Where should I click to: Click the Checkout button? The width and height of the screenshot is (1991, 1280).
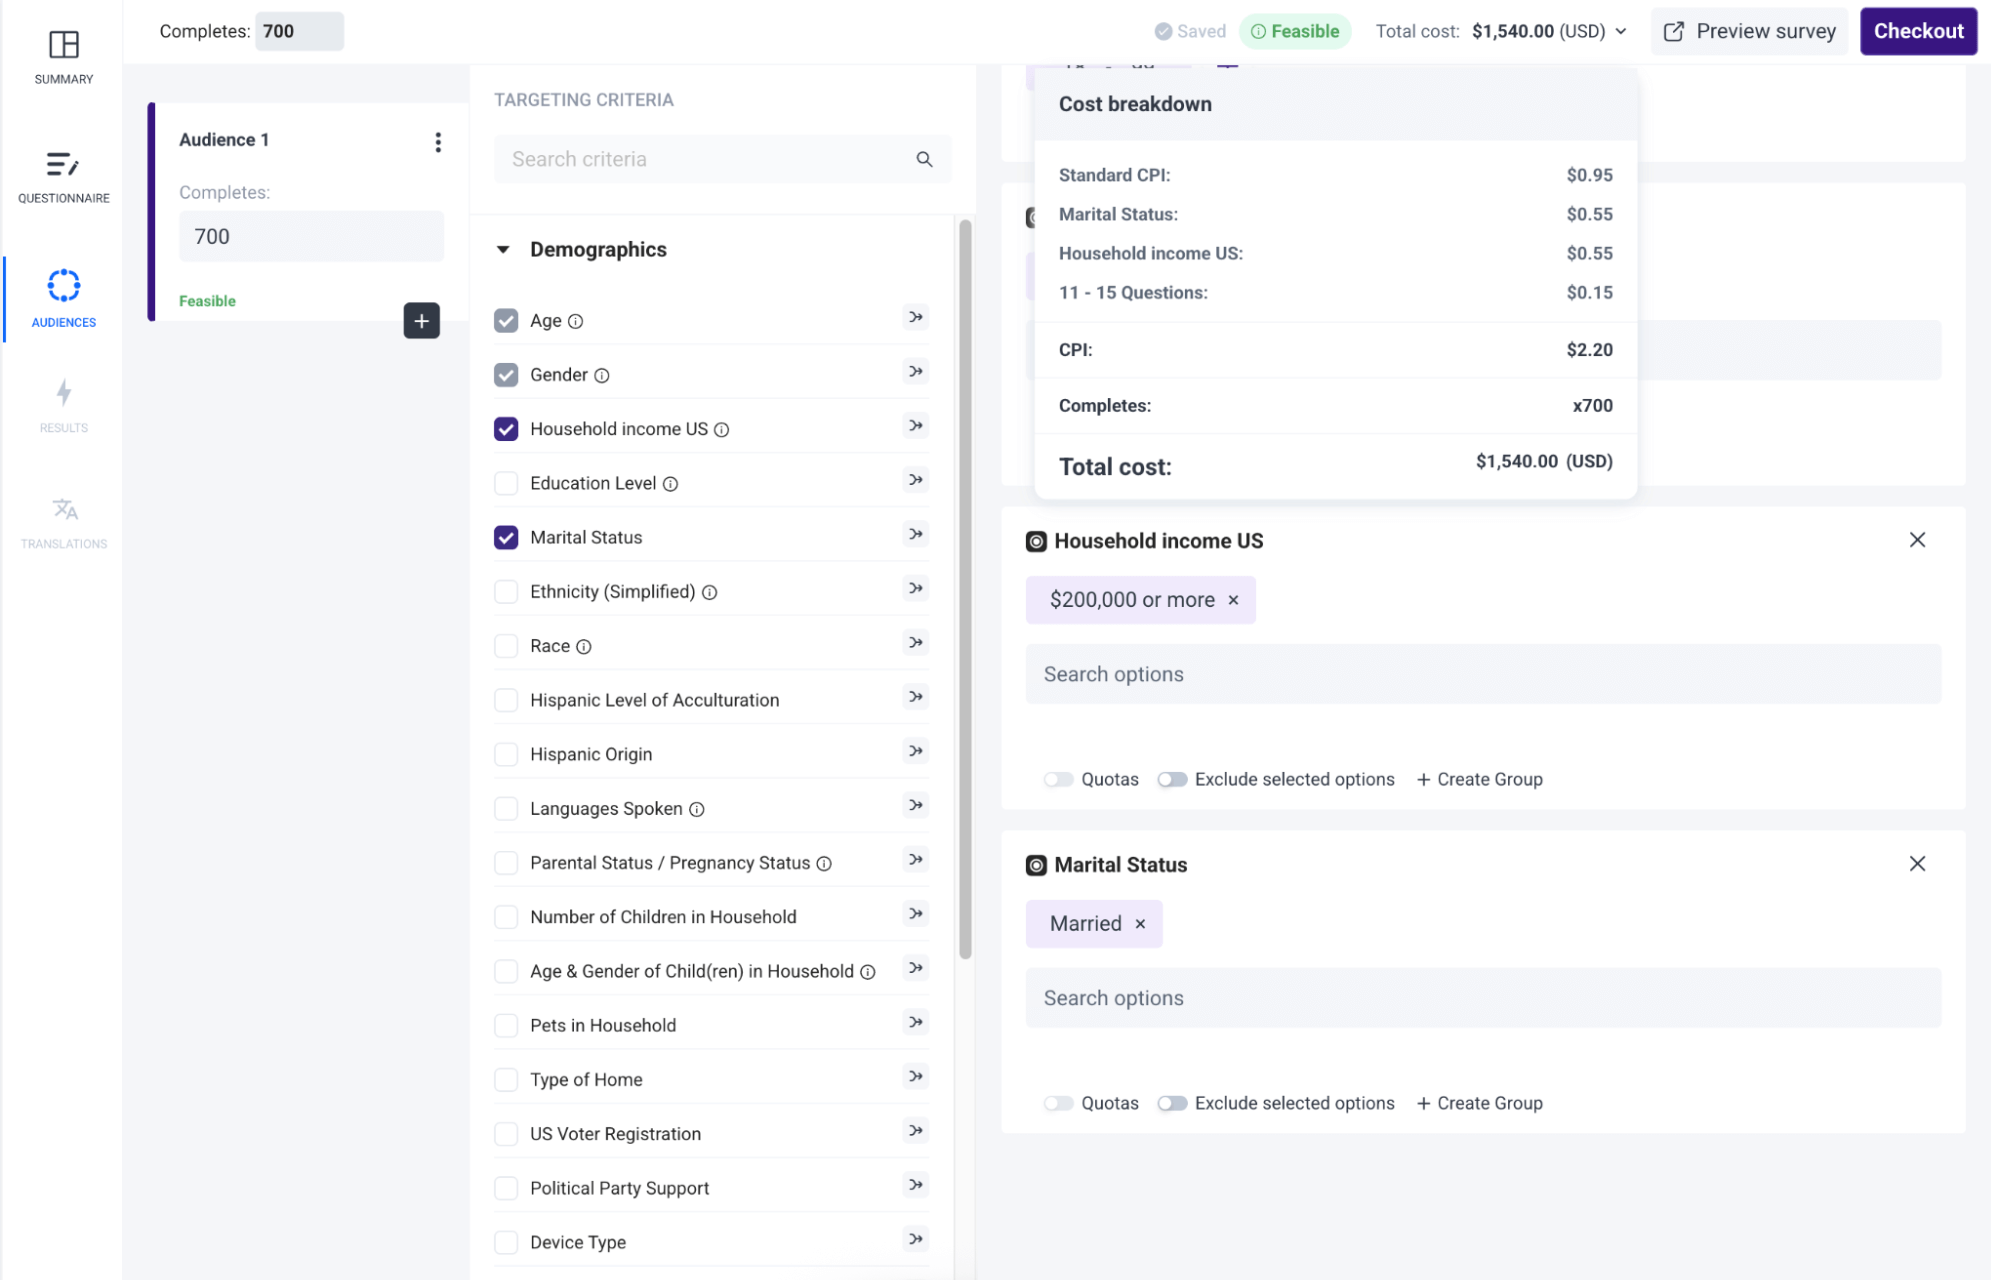click(1917, 31)
